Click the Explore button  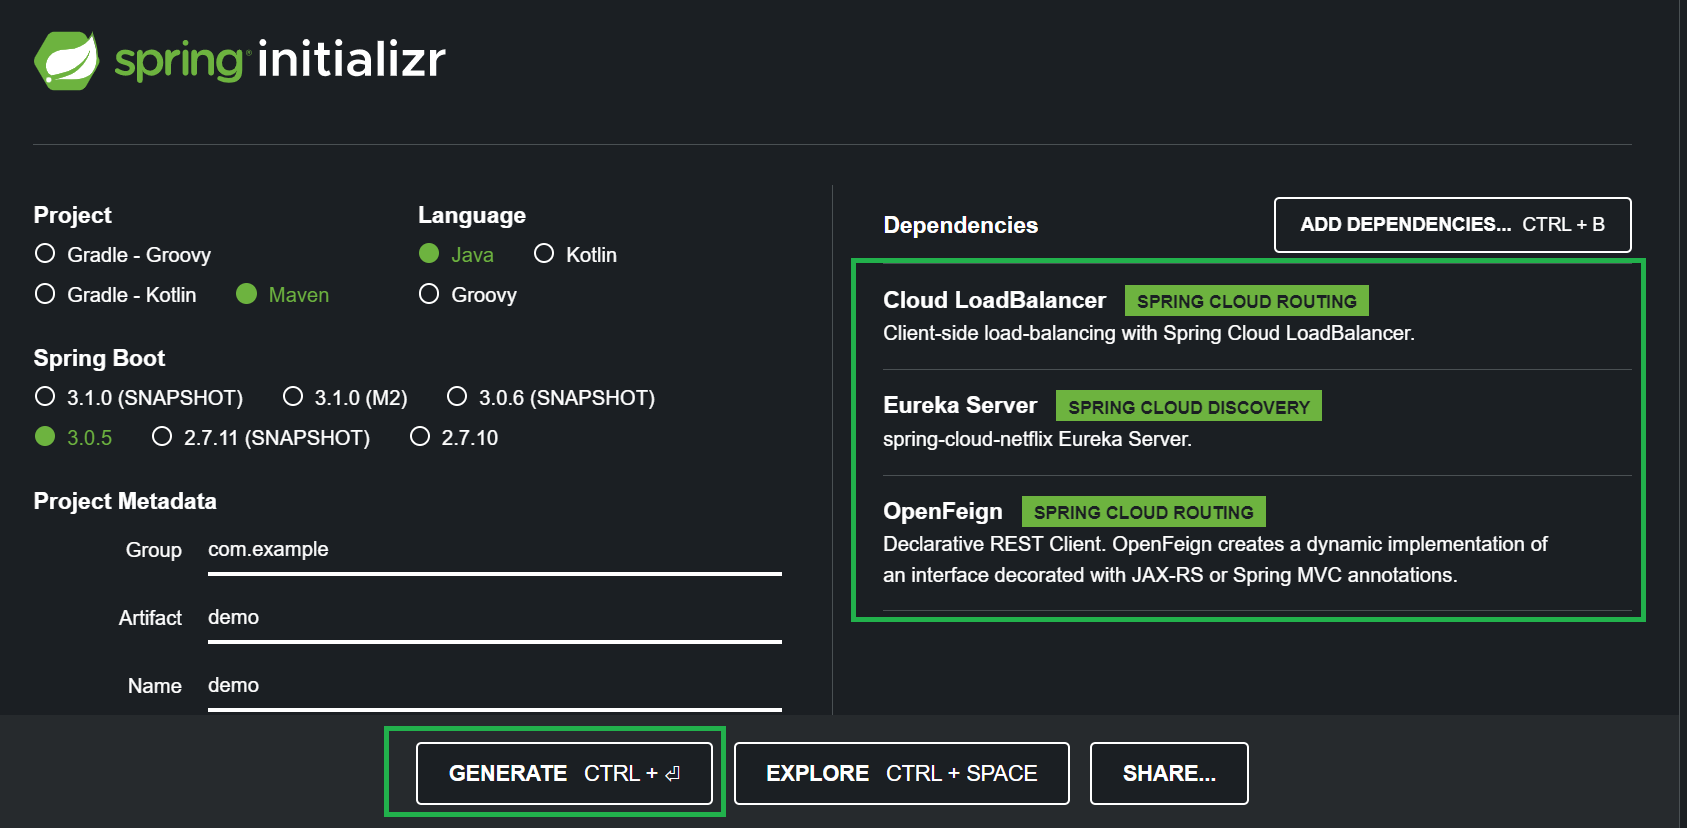click(901, 773)
